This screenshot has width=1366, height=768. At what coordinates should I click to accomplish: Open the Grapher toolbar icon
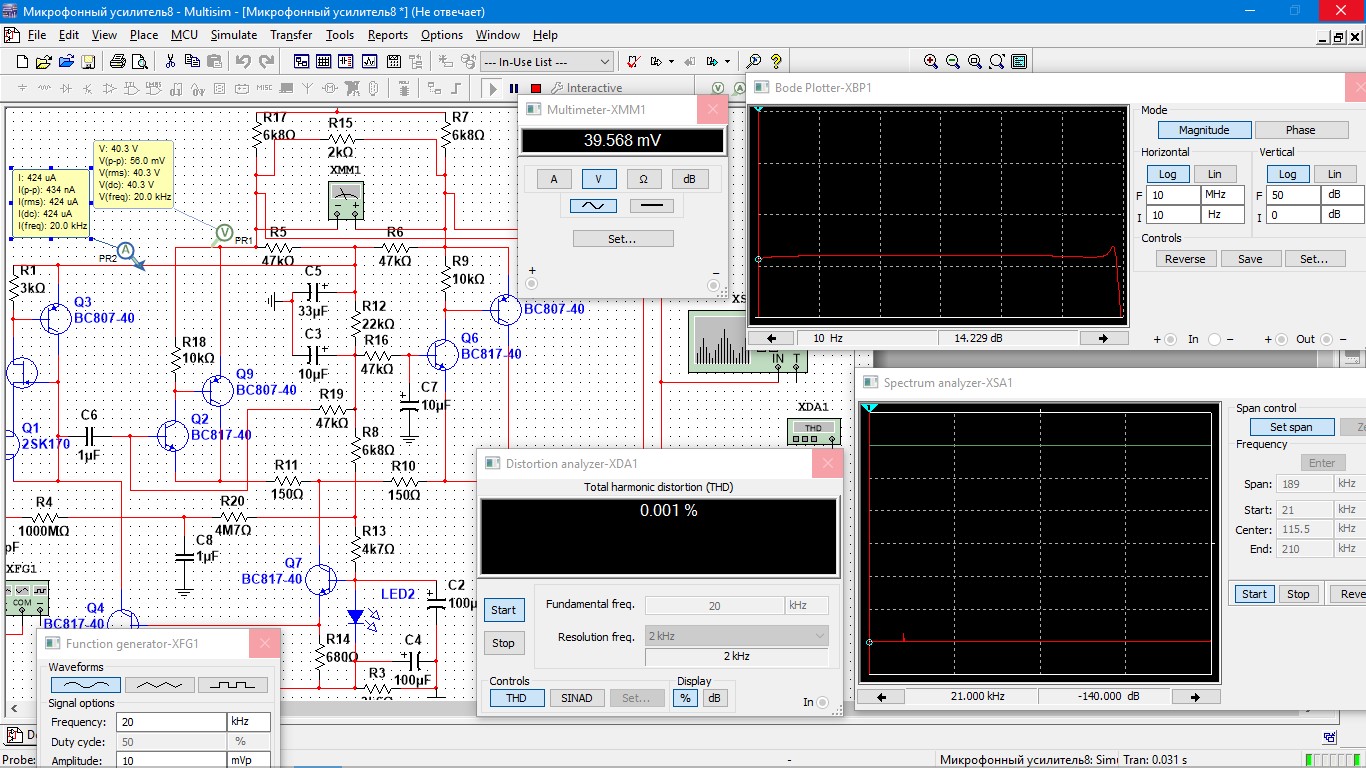[369, 61]
